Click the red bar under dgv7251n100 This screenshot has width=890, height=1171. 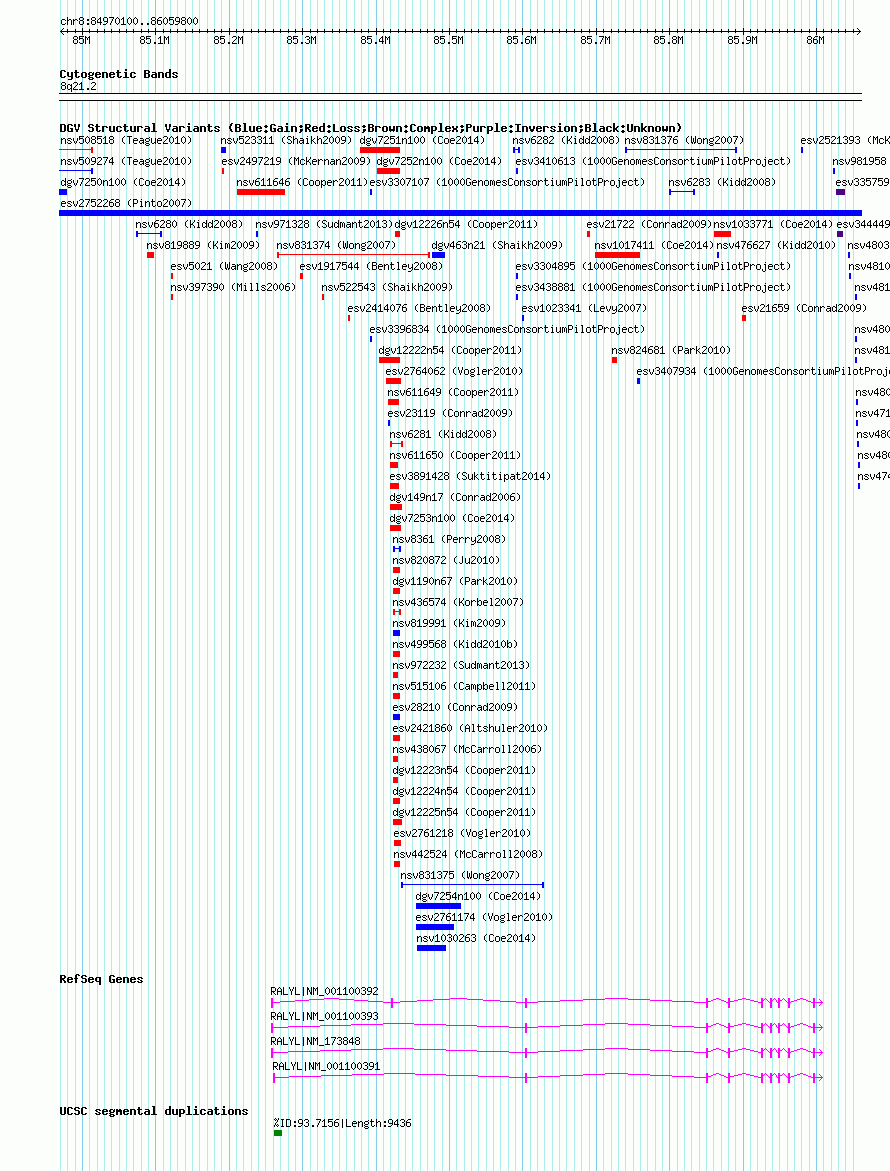pyautogui.click(x=380, y=150)
